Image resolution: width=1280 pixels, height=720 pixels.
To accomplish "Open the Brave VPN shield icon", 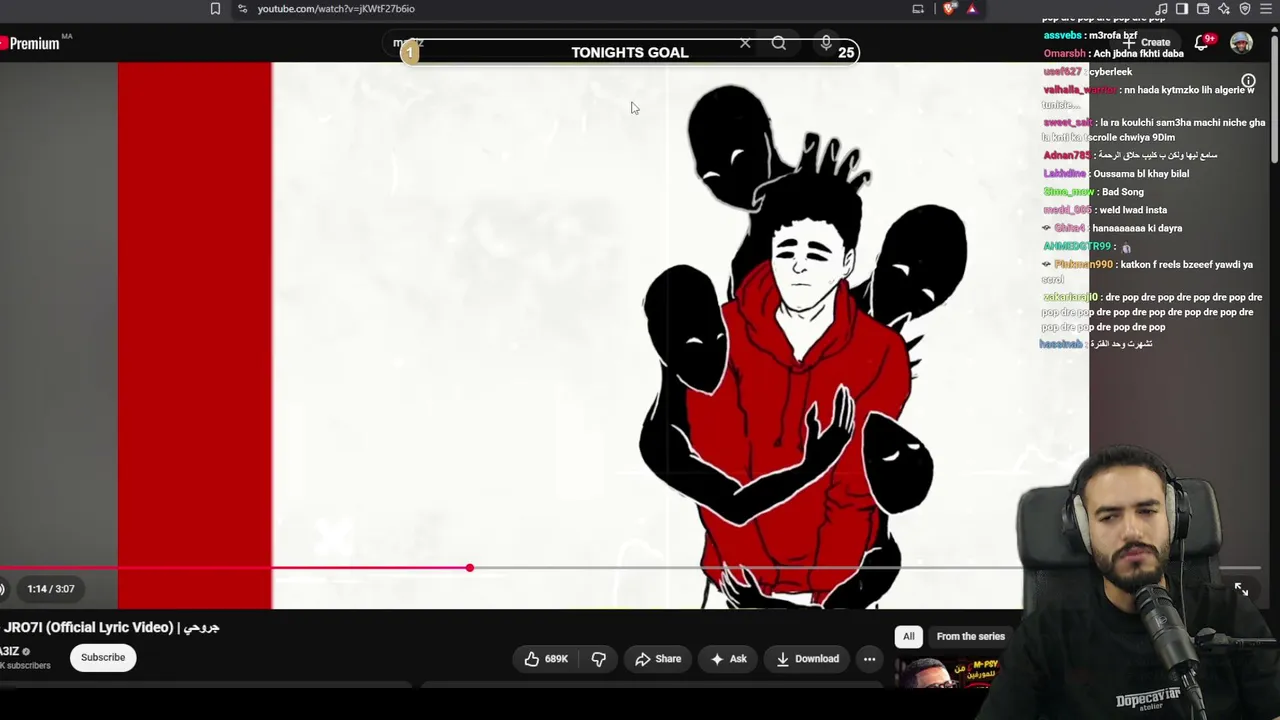I will point(1245,9).
